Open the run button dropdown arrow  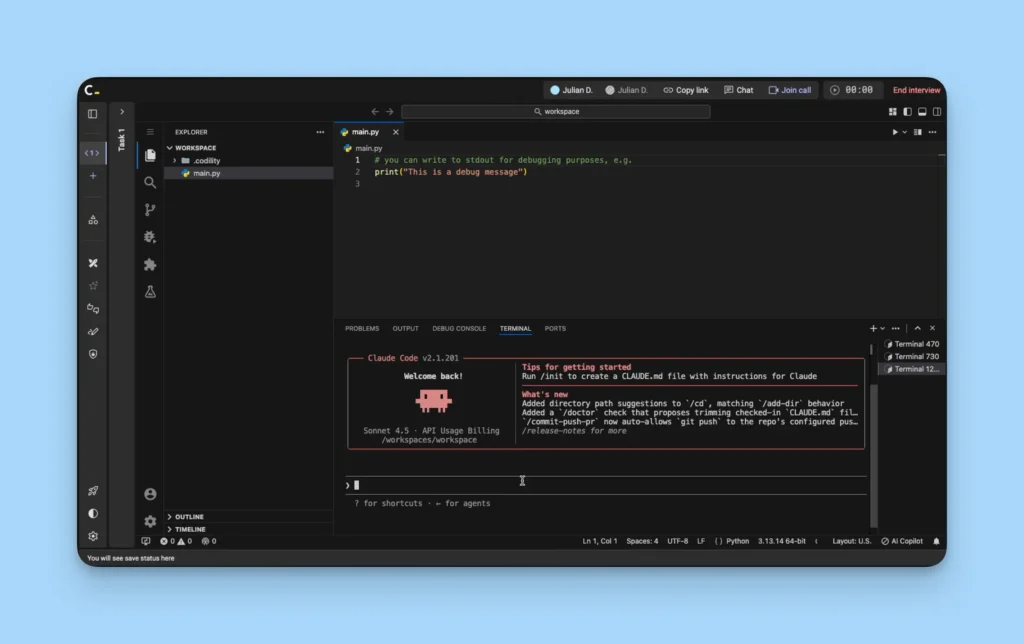tap(904, 132)
